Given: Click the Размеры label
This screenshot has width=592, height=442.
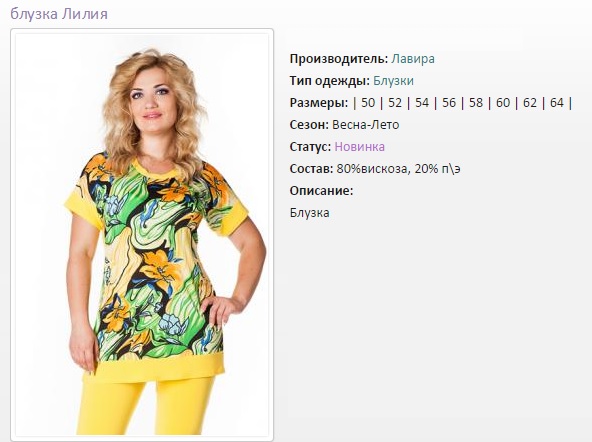Looking at the screenshot, I should pos(319,103).
